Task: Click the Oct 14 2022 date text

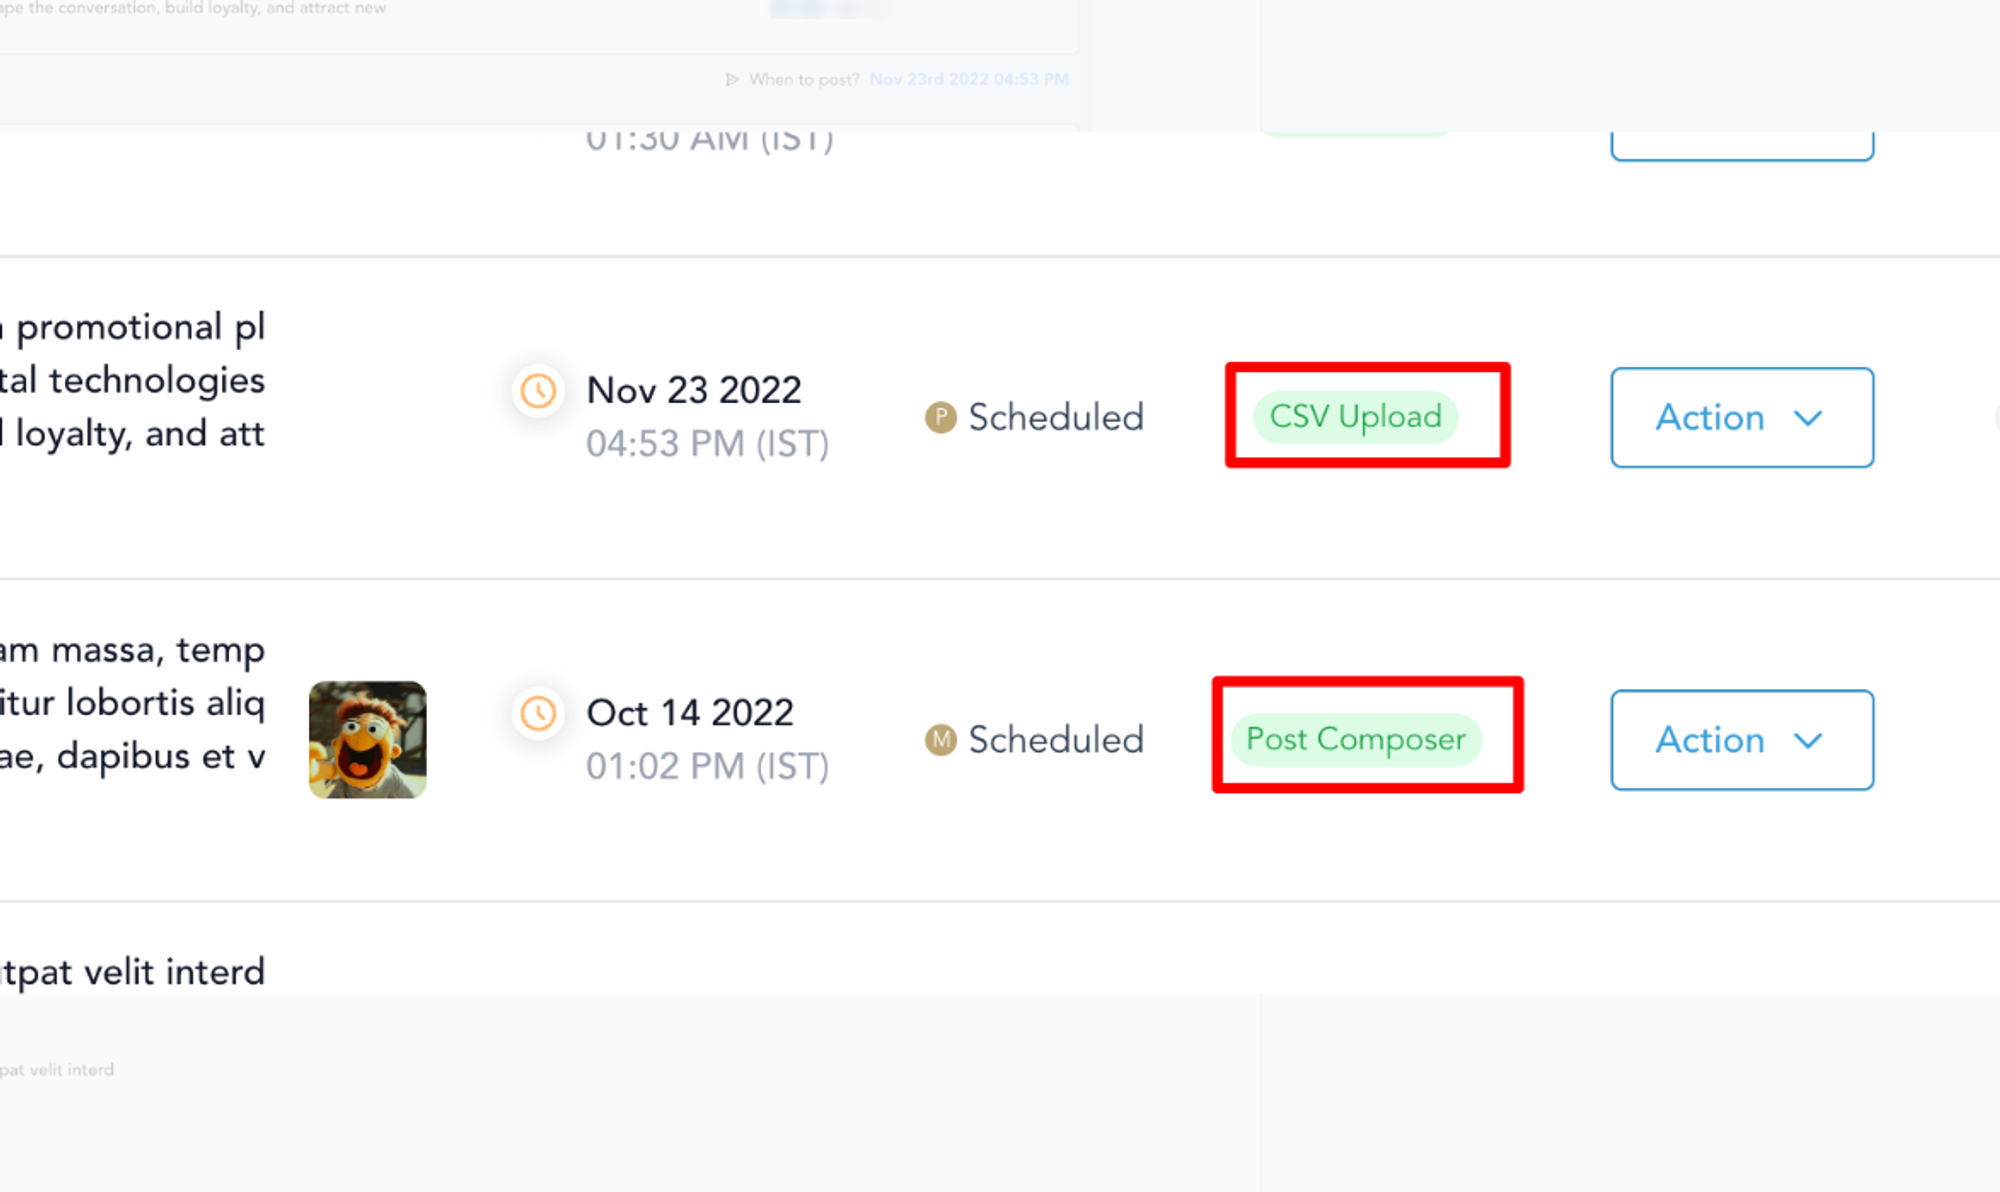Action: [690, 713]
